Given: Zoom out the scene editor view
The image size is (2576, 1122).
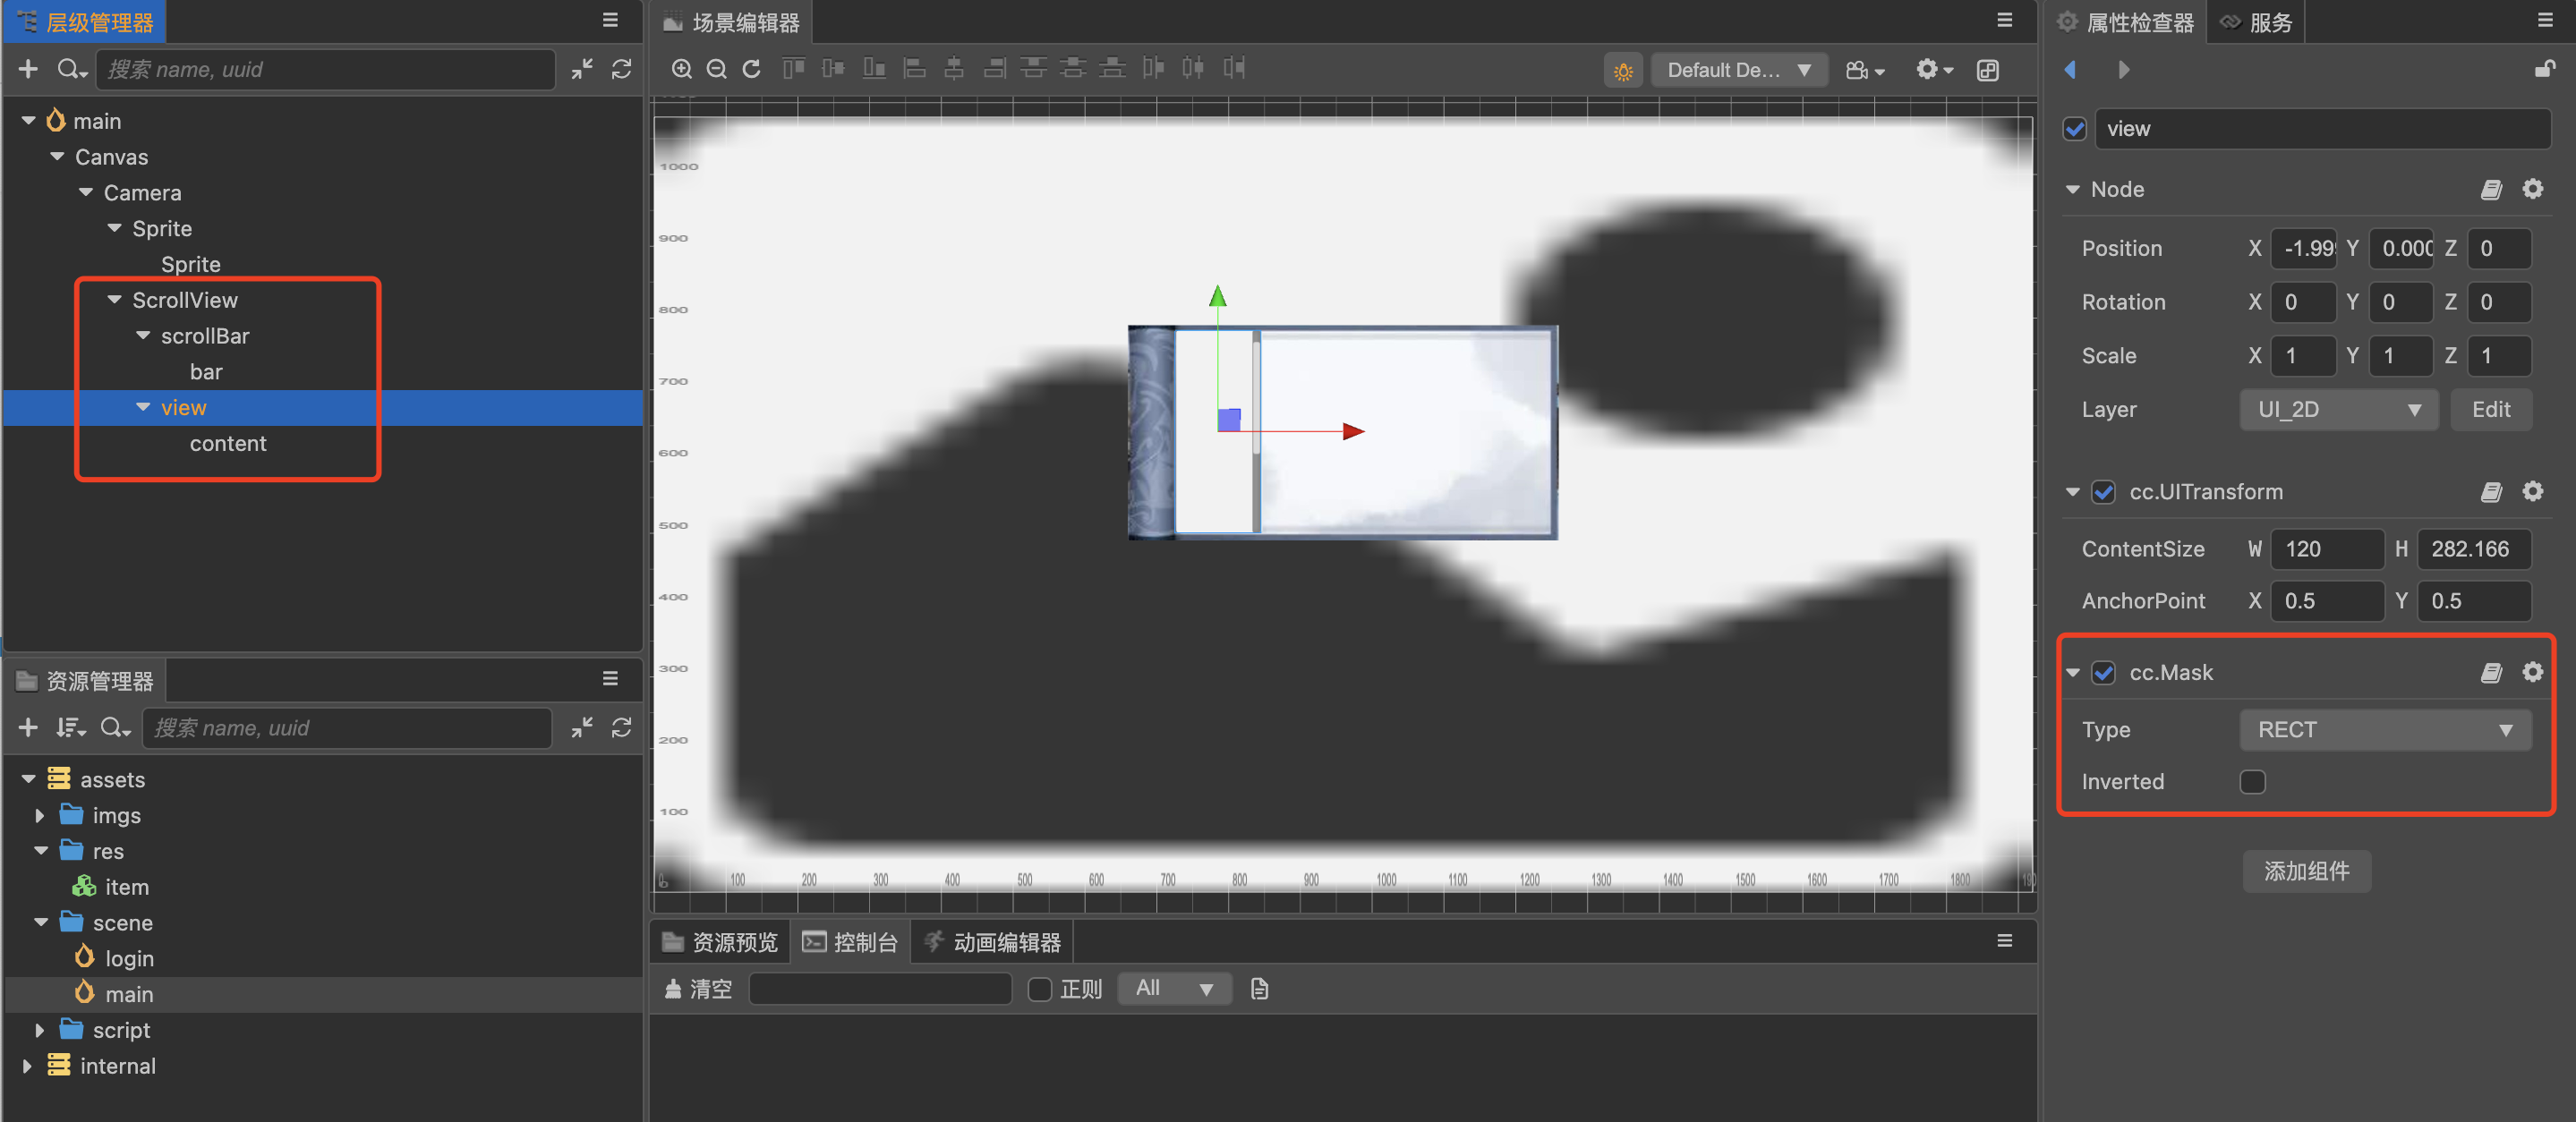Looking at the screenshot, I should (x=716, y=69).
